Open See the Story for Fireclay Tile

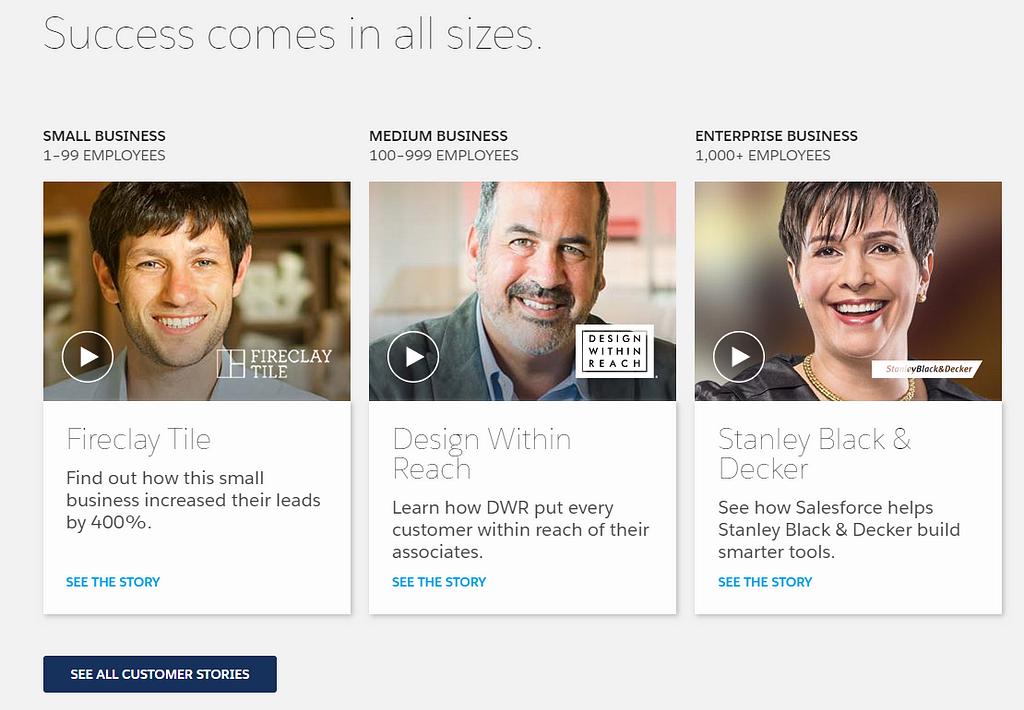click(113, 582)
